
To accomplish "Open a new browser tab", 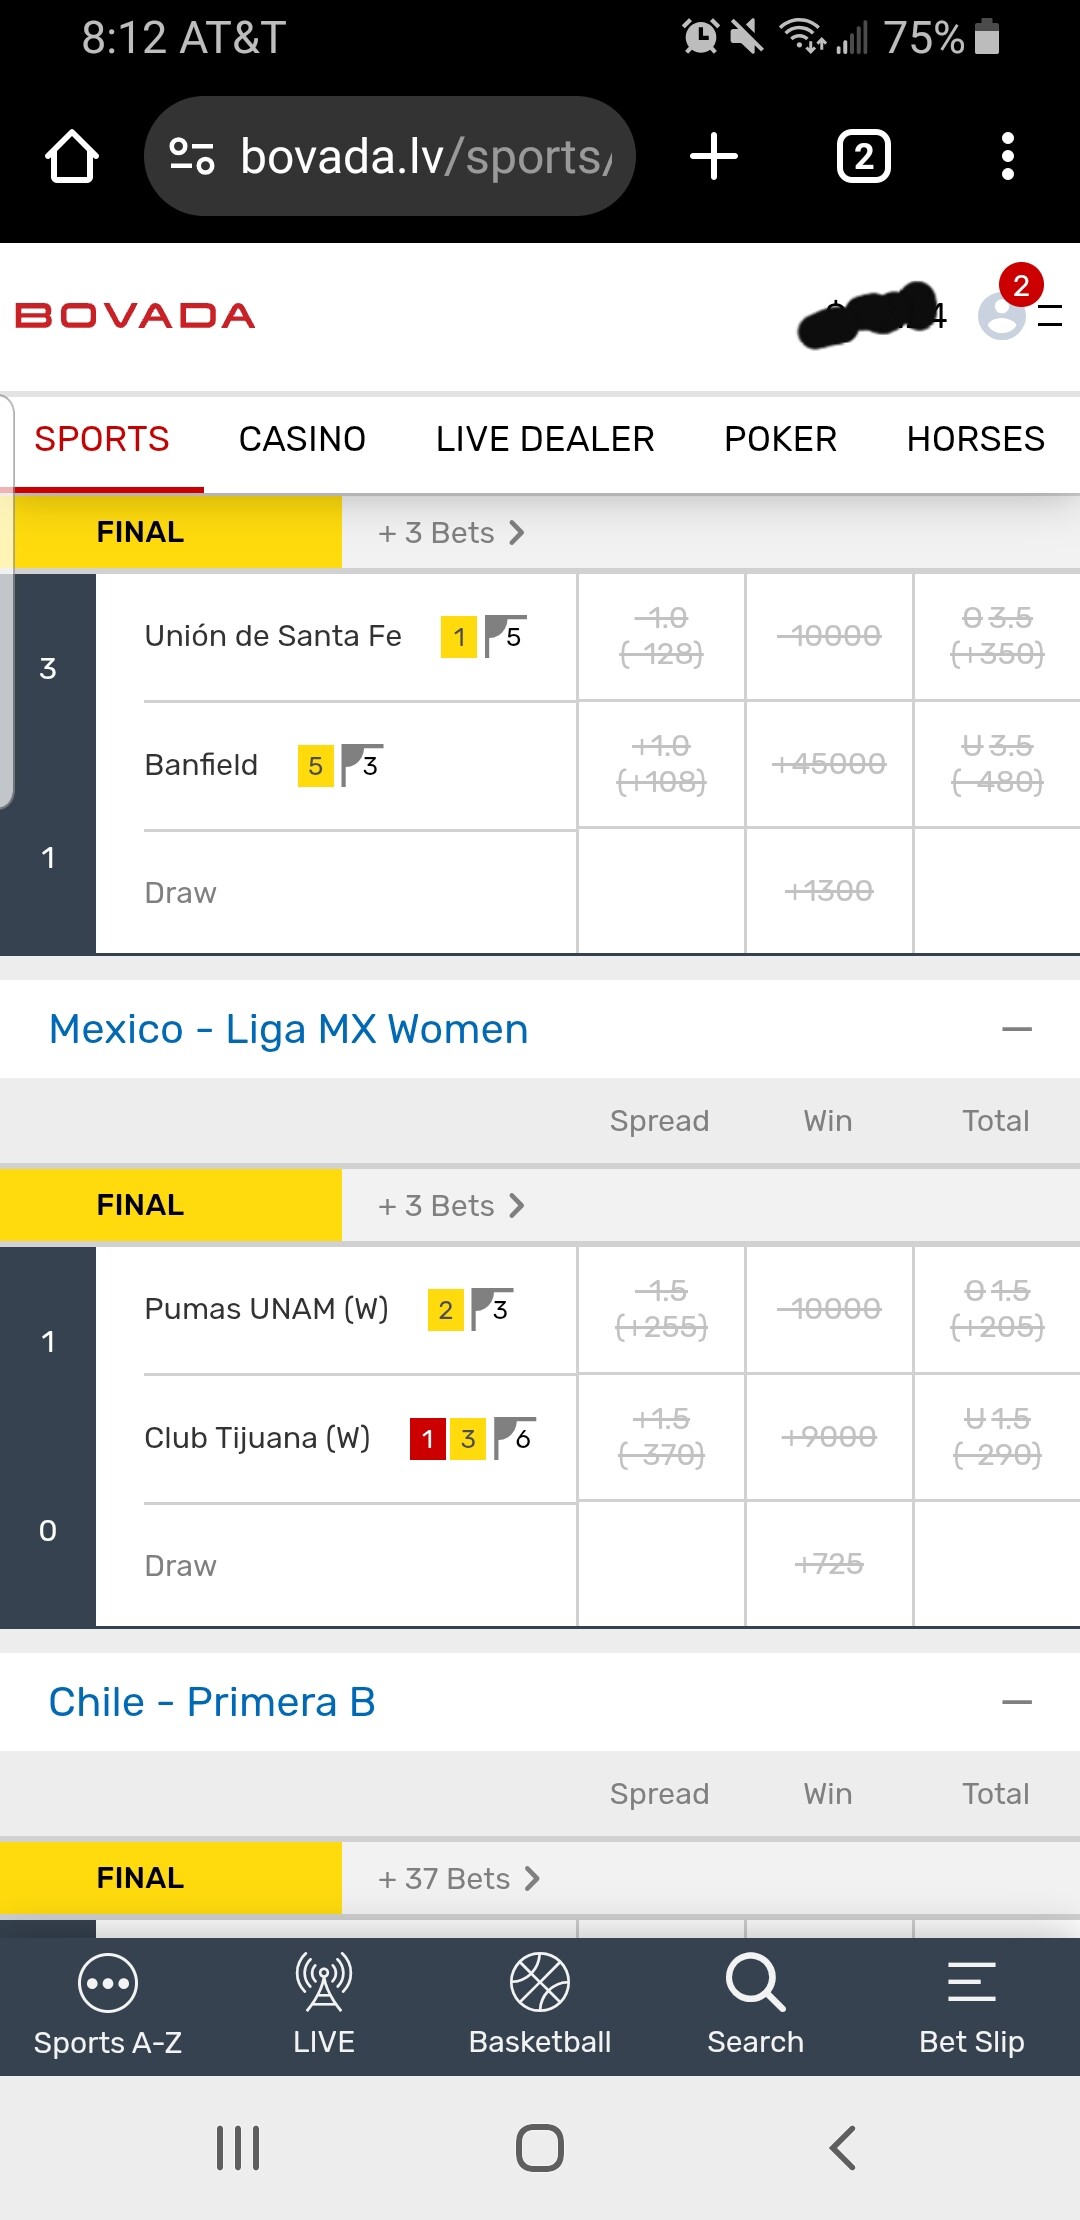I will click(x=714, y=157).
